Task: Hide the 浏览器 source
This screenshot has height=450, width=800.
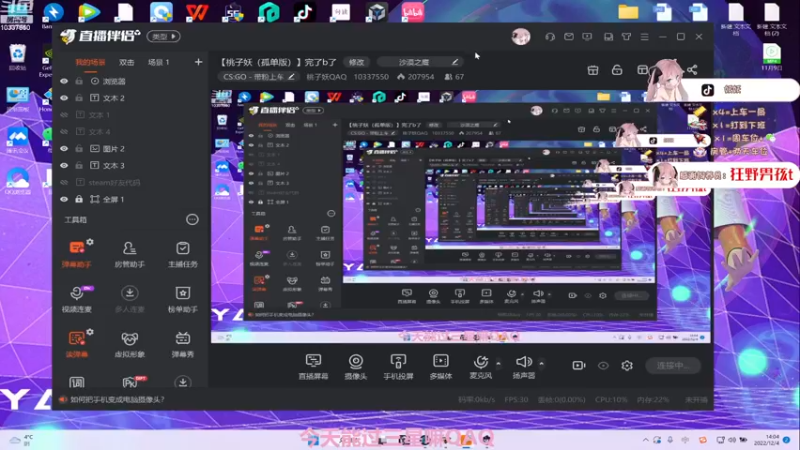Action: [64, 81]
